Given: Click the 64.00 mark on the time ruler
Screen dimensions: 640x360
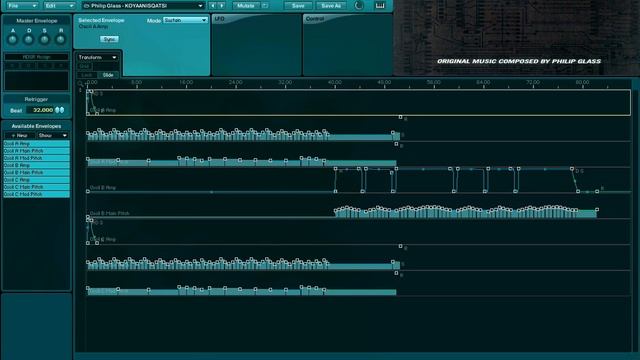Looking at the screenshot, I should point(483,82).
